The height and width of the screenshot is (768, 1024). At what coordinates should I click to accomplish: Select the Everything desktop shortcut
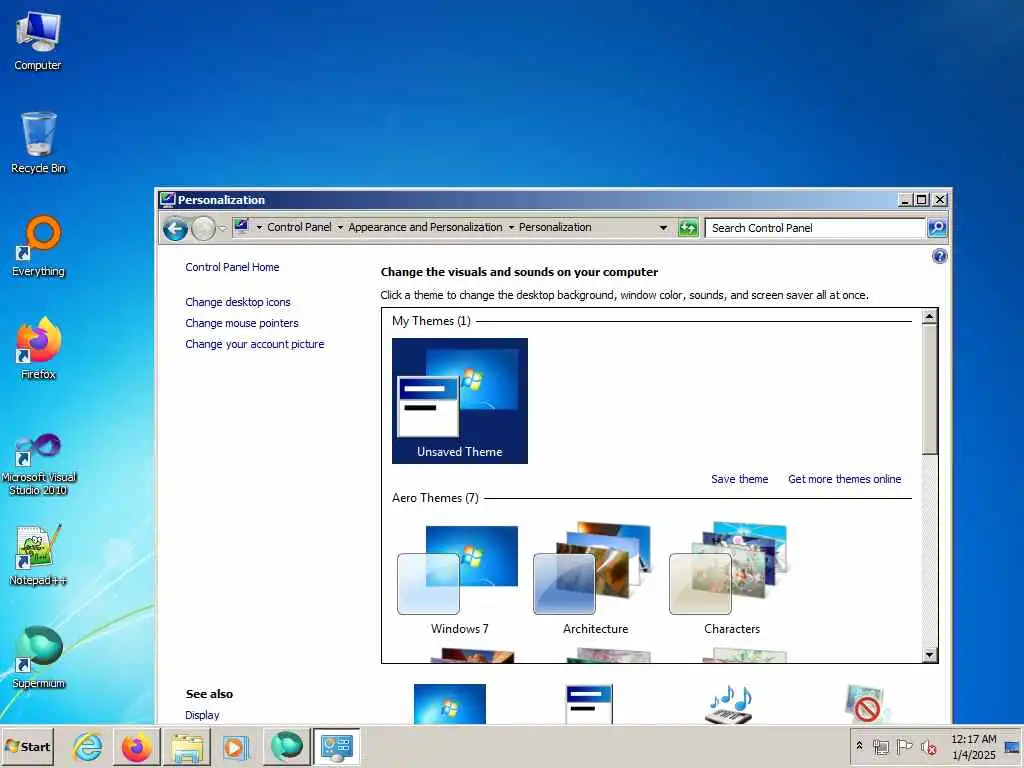[x=39, y=246]
